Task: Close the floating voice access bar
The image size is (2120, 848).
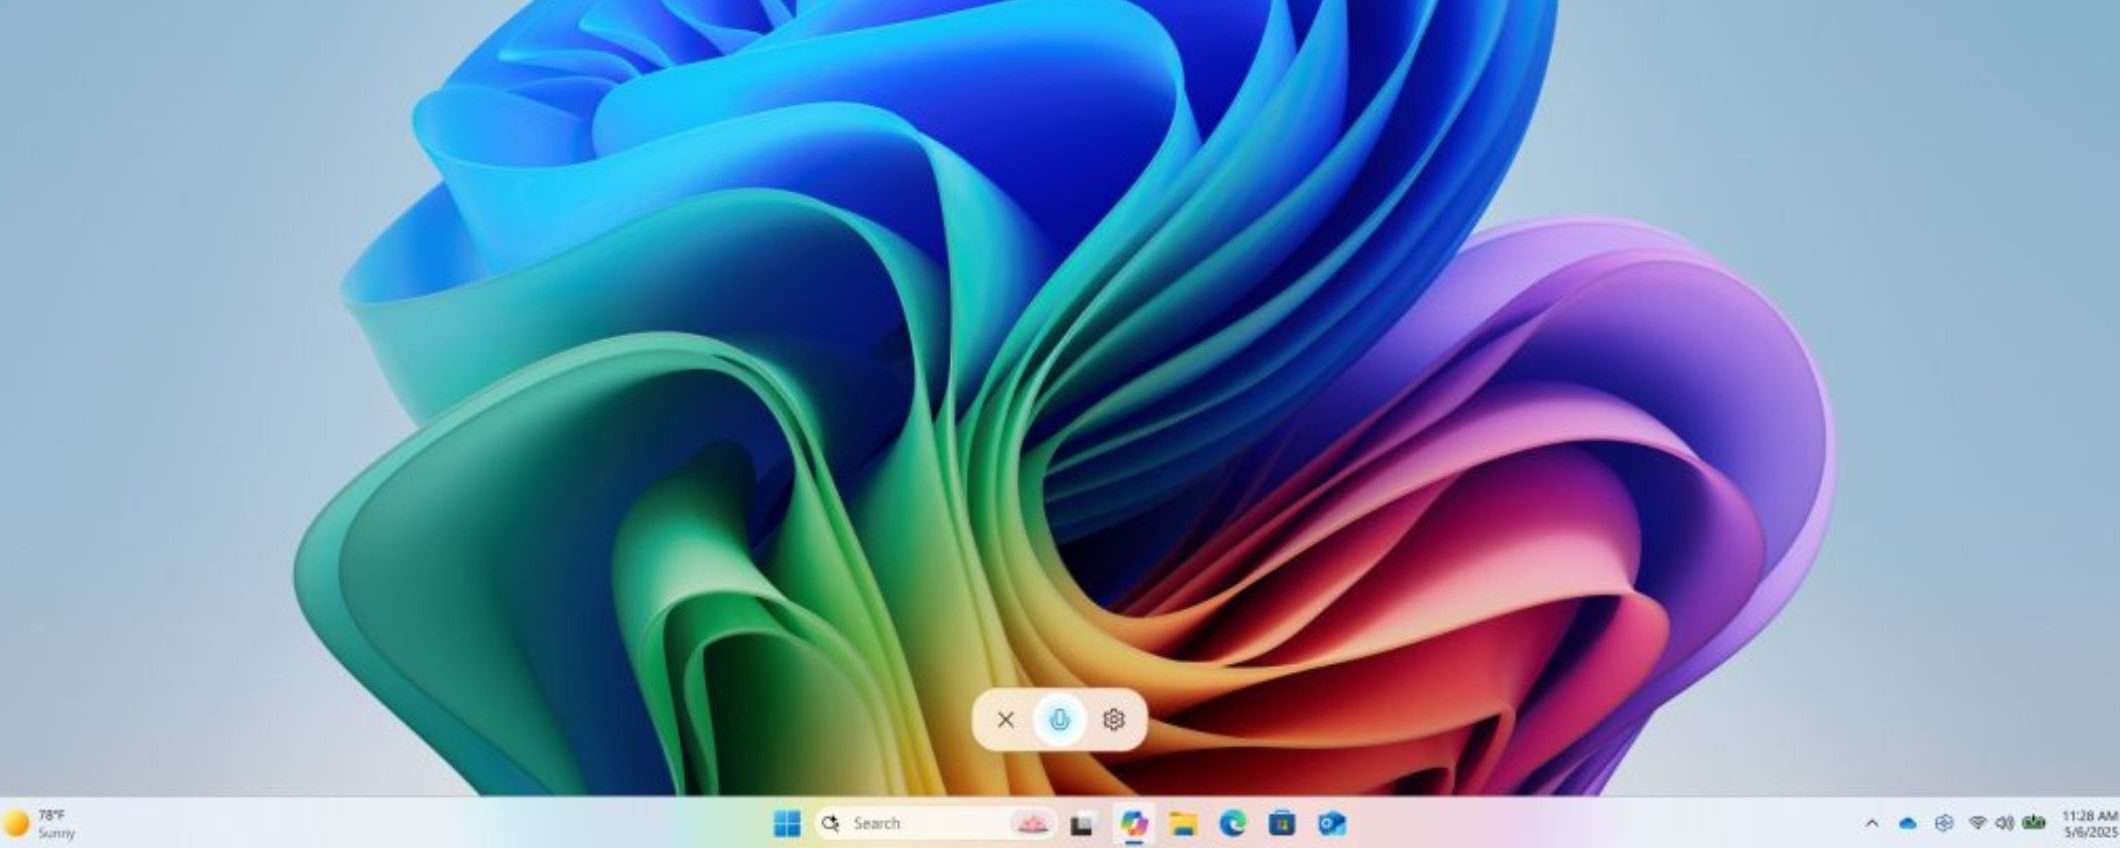Action: pyautogui.click(x=1006, y=719)
